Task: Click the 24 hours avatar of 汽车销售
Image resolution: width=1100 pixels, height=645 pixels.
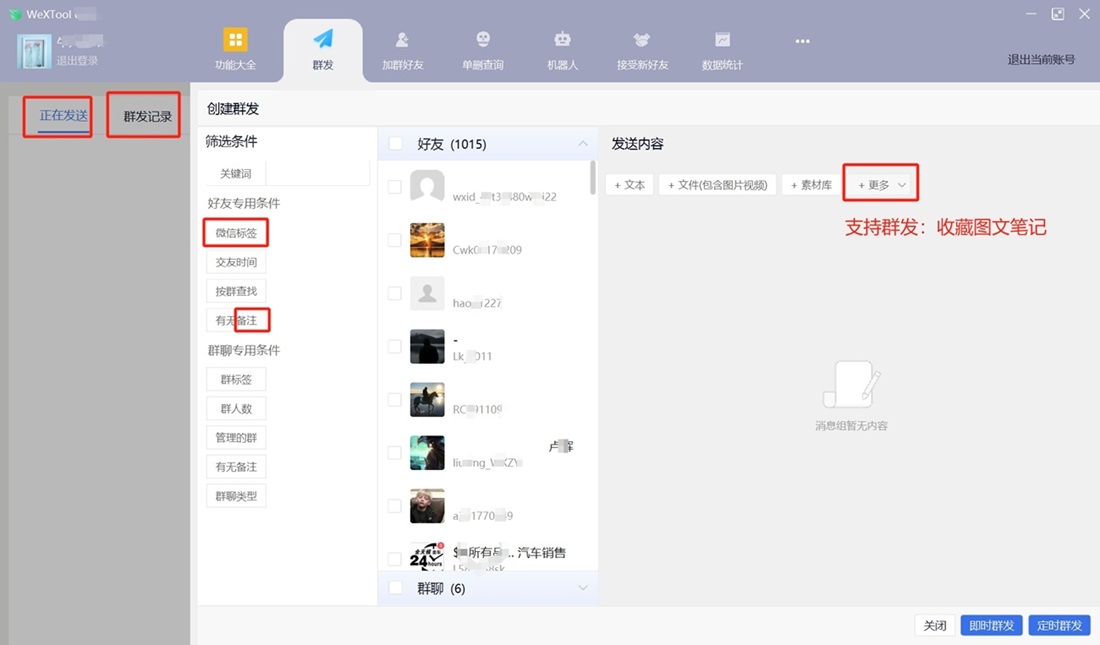Action: 427,555
